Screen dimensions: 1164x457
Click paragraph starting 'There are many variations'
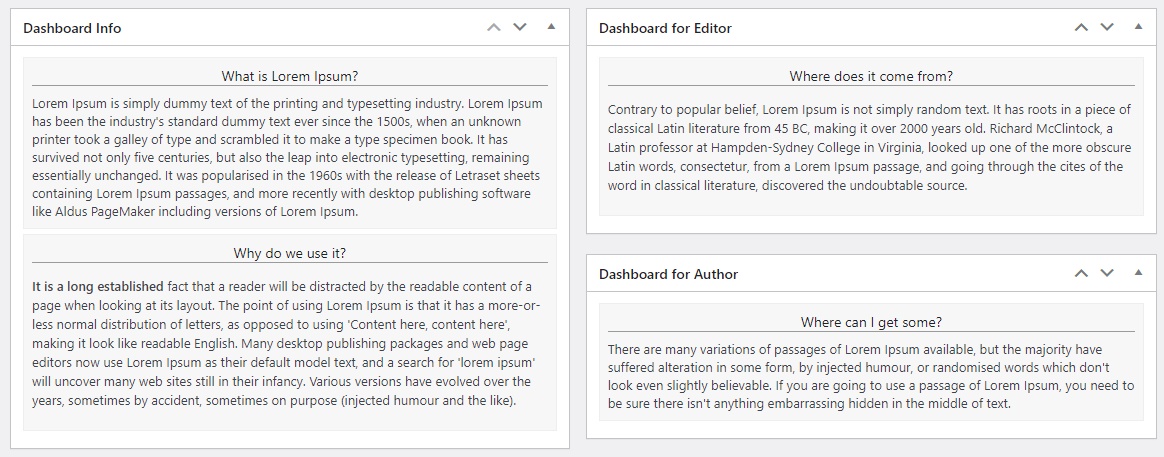point(871,376)
